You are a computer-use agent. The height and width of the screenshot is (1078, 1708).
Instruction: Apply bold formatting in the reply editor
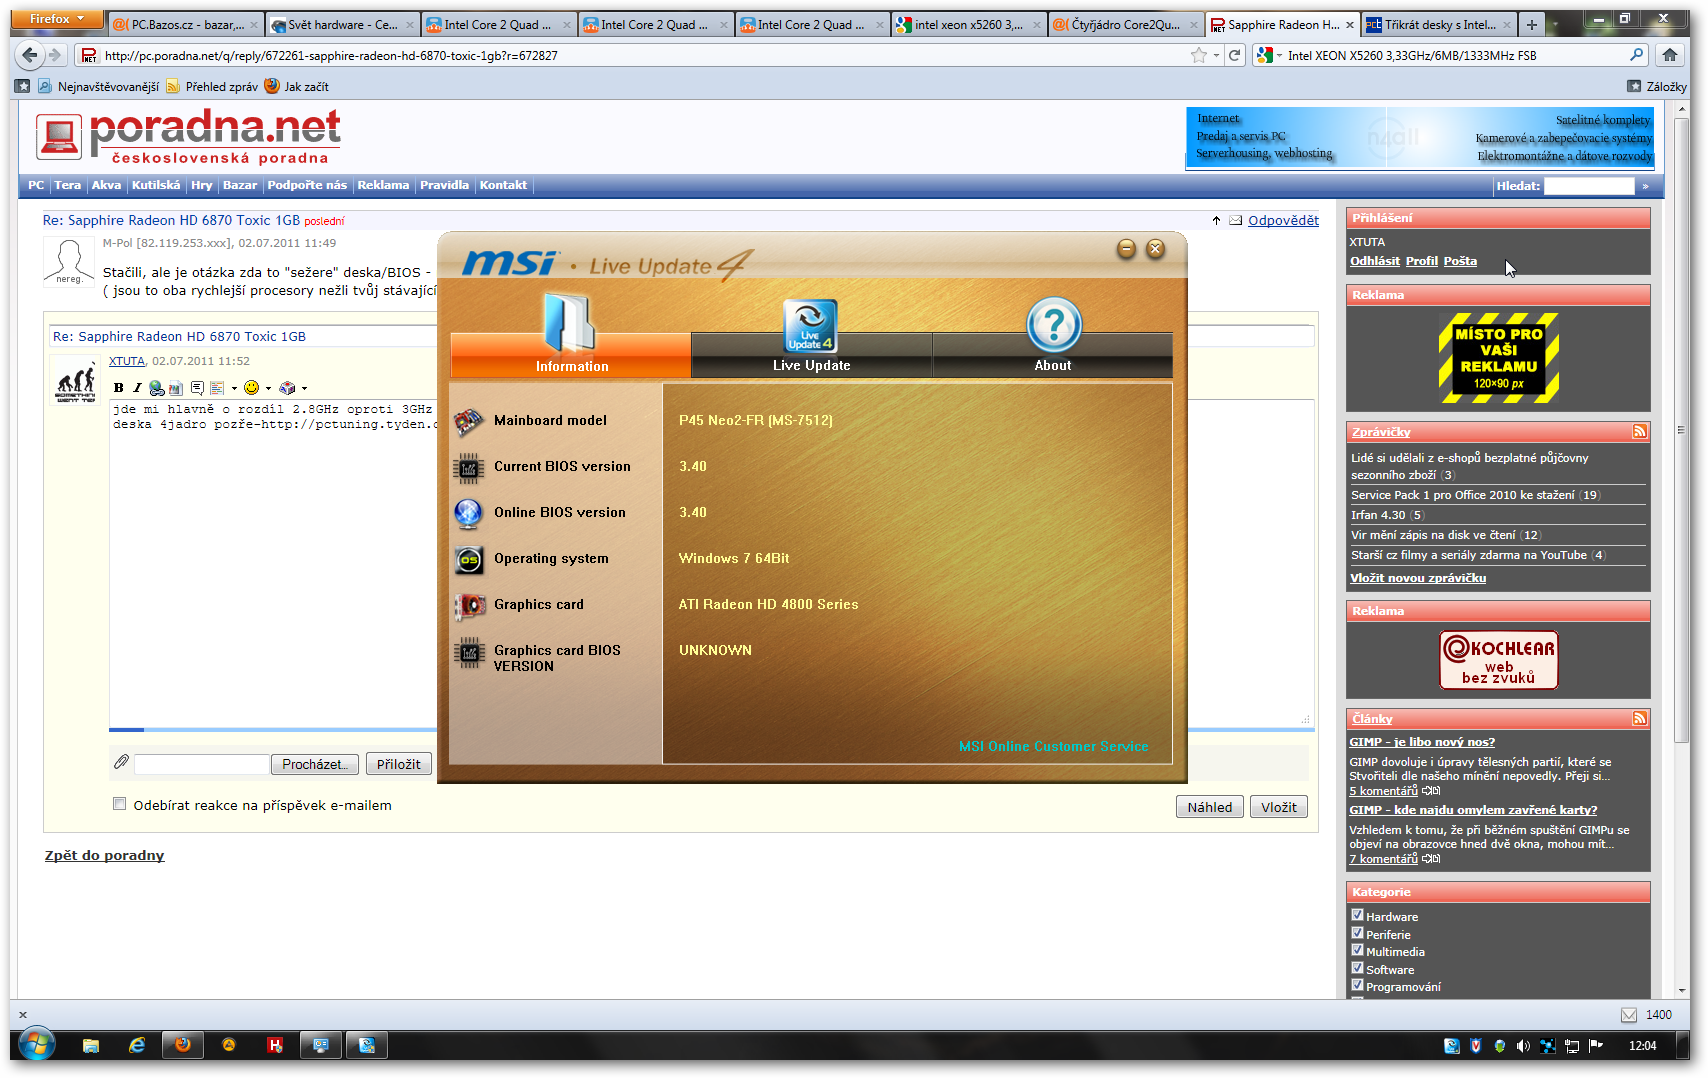[119, 388]
